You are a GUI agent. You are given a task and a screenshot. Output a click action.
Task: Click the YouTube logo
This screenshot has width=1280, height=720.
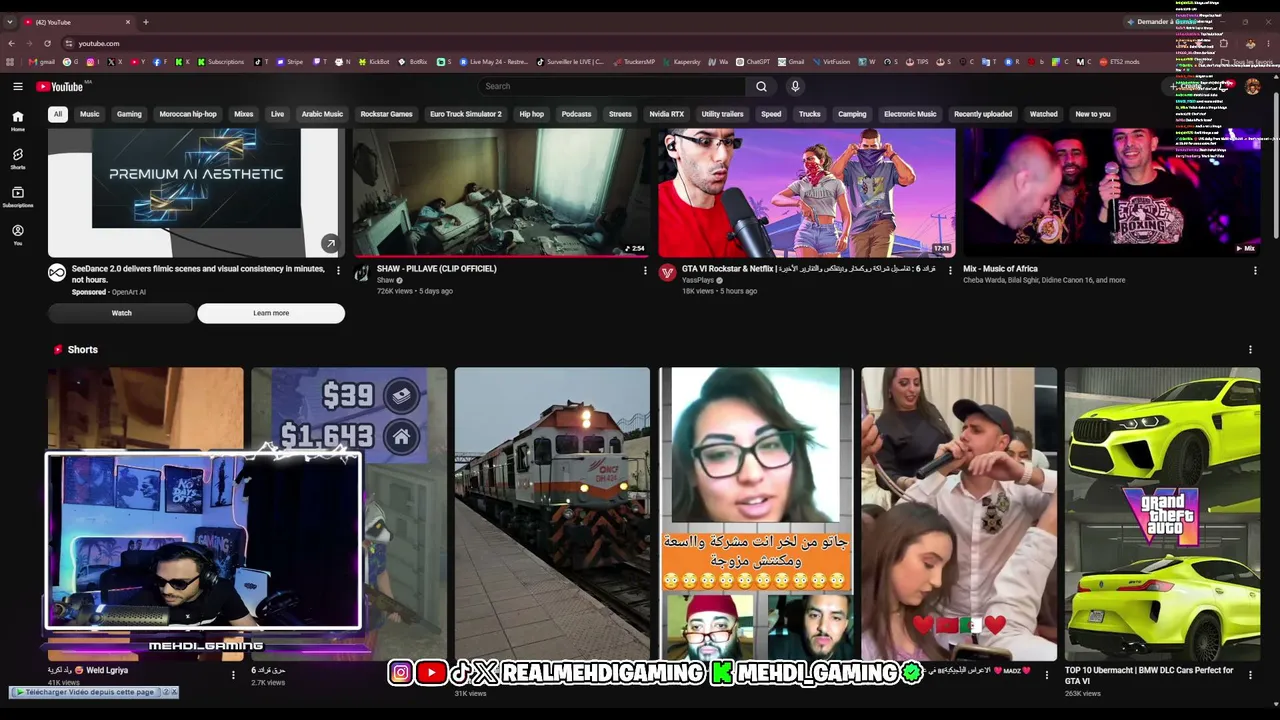click(x=60, y=87)
